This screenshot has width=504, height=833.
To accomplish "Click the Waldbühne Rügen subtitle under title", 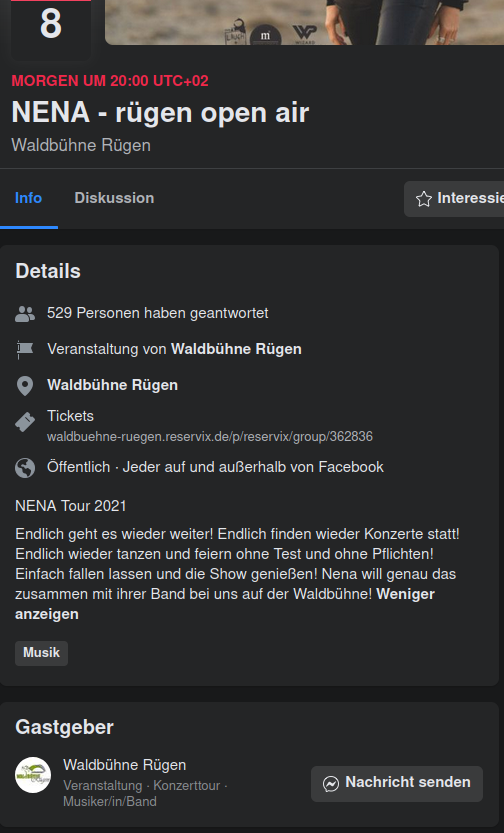I will click(81, 145).
